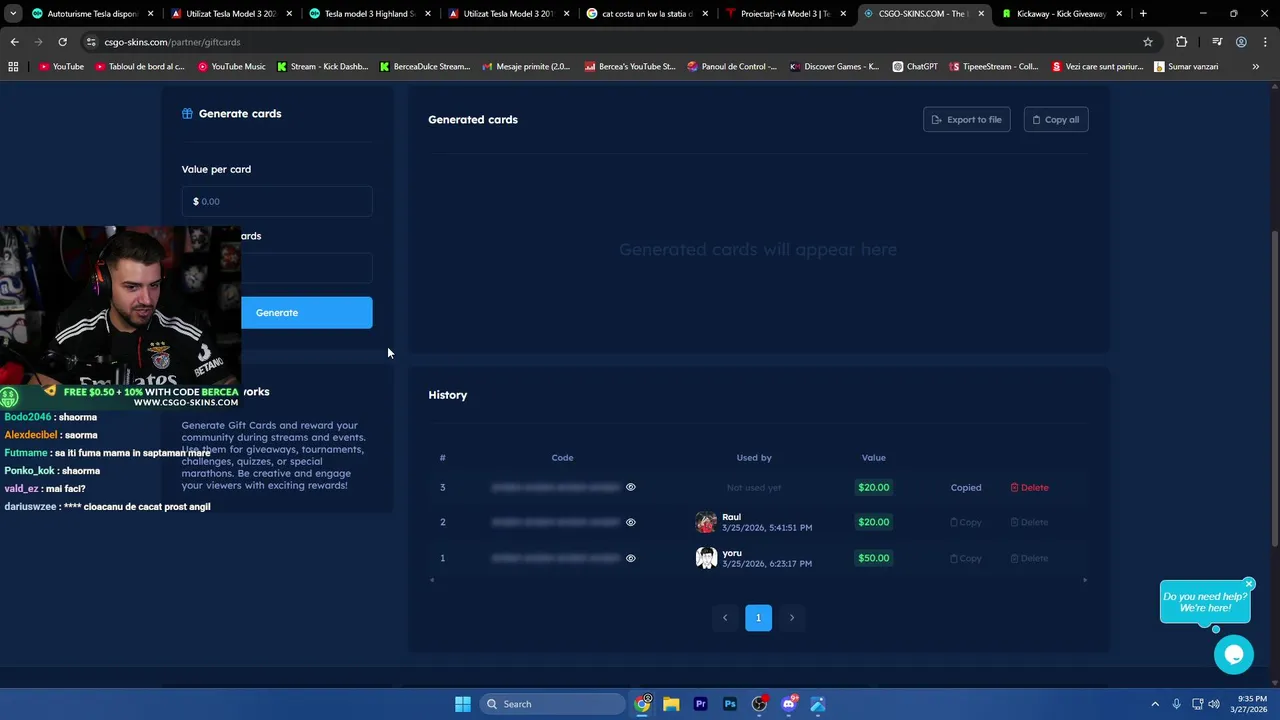Open Chrome three-dot menu
Screen dimensions: 1280x720
point(1265,42)
